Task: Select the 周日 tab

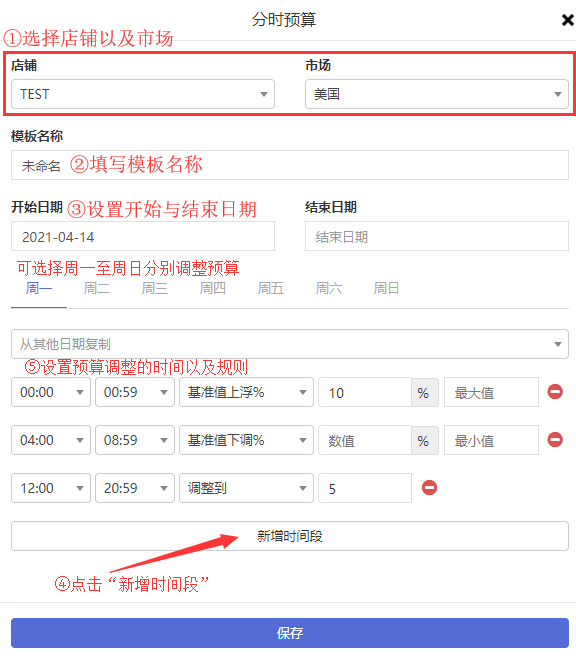Action: [x=386, y=289]
